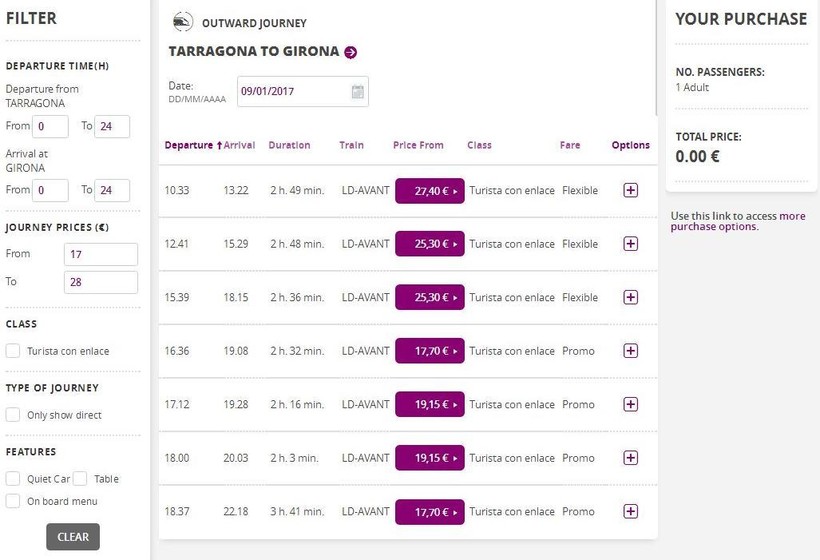Click the train icon next to Outward Journey
The width and height of the screenshot is (820, 560).
(x=183, y=22)
